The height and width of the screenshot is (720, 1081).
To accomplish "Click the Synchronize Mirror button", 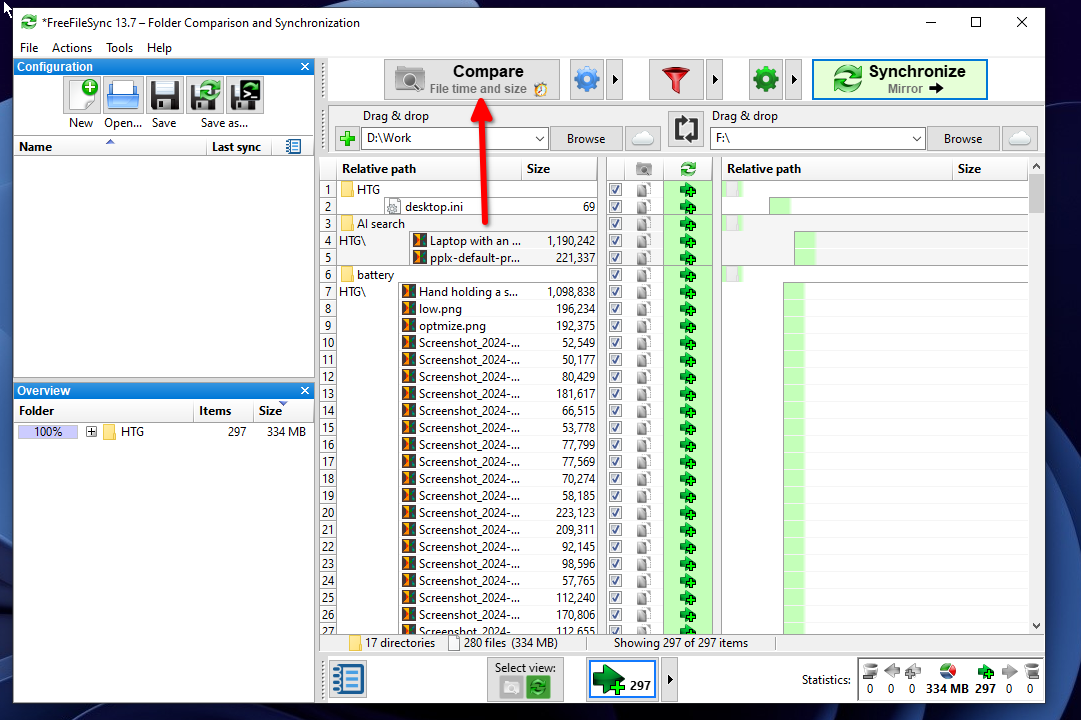I will tap(899, 80).
